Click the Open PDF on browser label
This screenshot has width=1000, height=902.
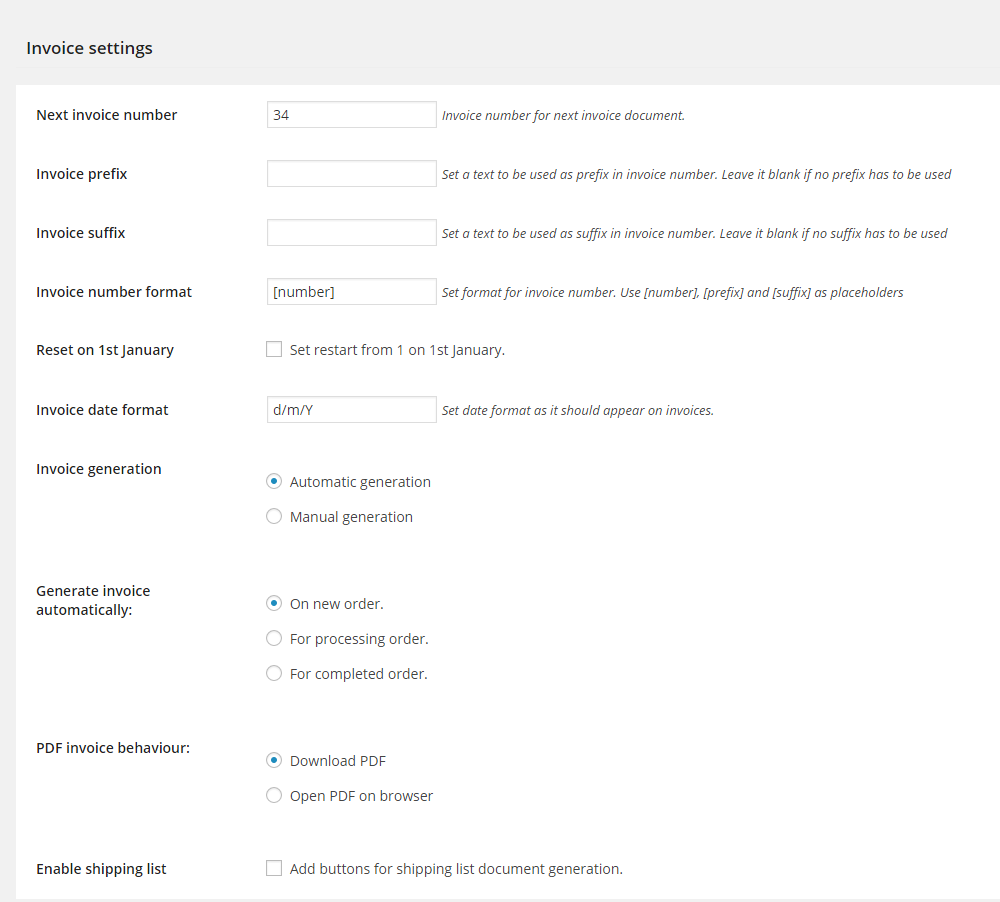361,796
